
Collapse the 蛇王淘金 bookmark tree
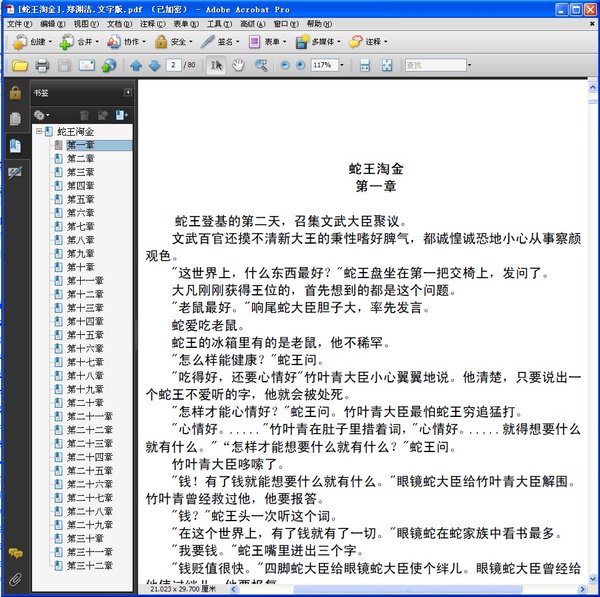point(39,131)
